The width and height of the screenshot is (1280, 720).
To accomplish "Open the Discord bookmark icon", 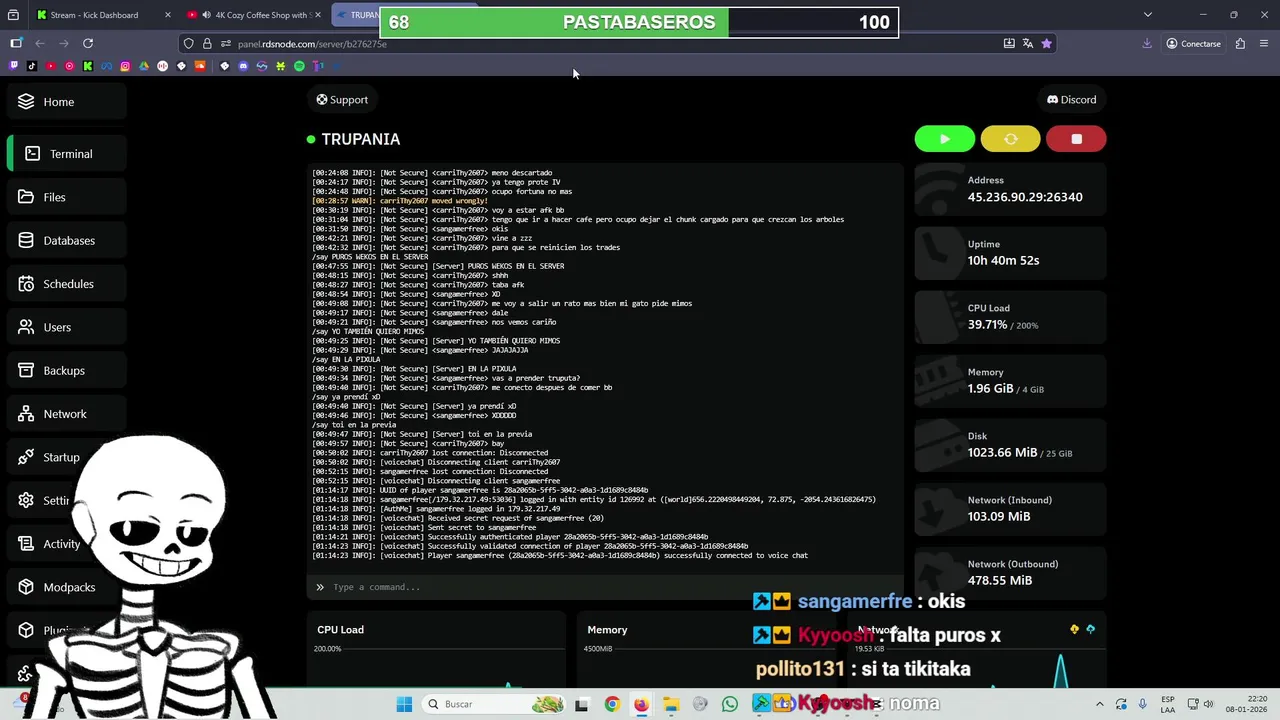I will (243, 66).
